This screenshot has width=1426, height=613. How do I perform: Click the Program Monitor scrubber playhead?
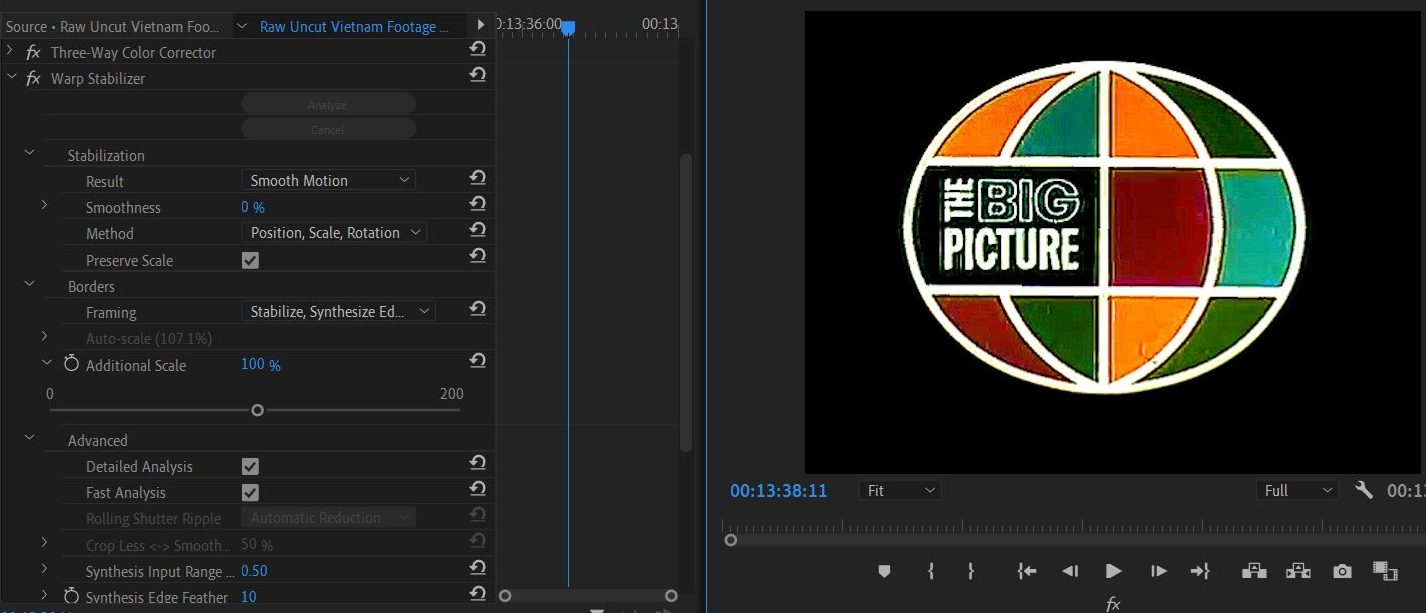coord(731,540)
